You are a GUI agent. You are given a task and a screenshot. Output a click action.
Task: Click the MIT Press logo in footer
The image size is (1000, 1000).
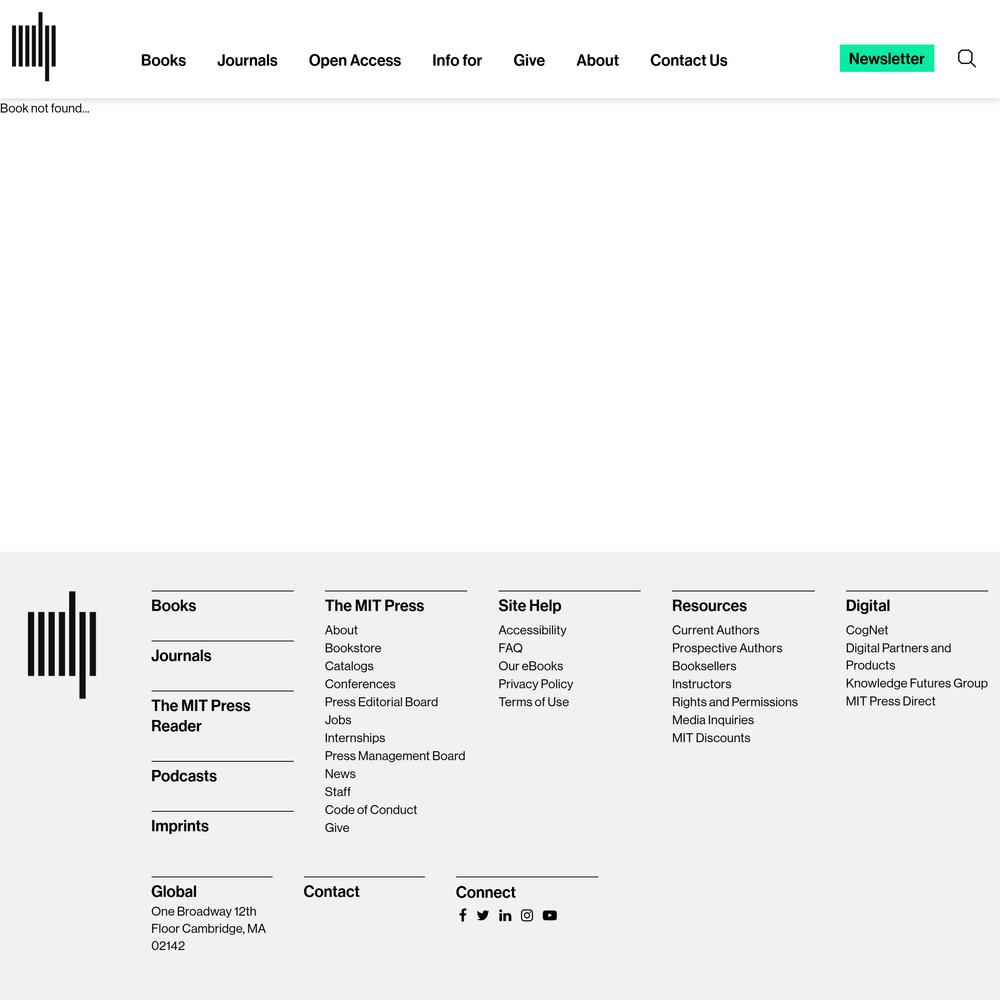point(62,645)
